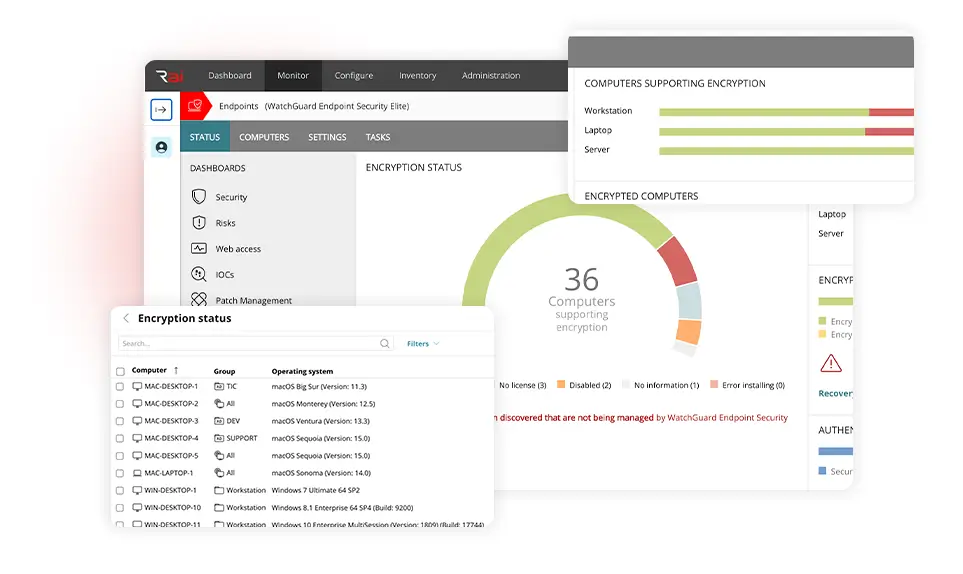
Task: Sort by Operating system column header
Action: click(302, 371)
